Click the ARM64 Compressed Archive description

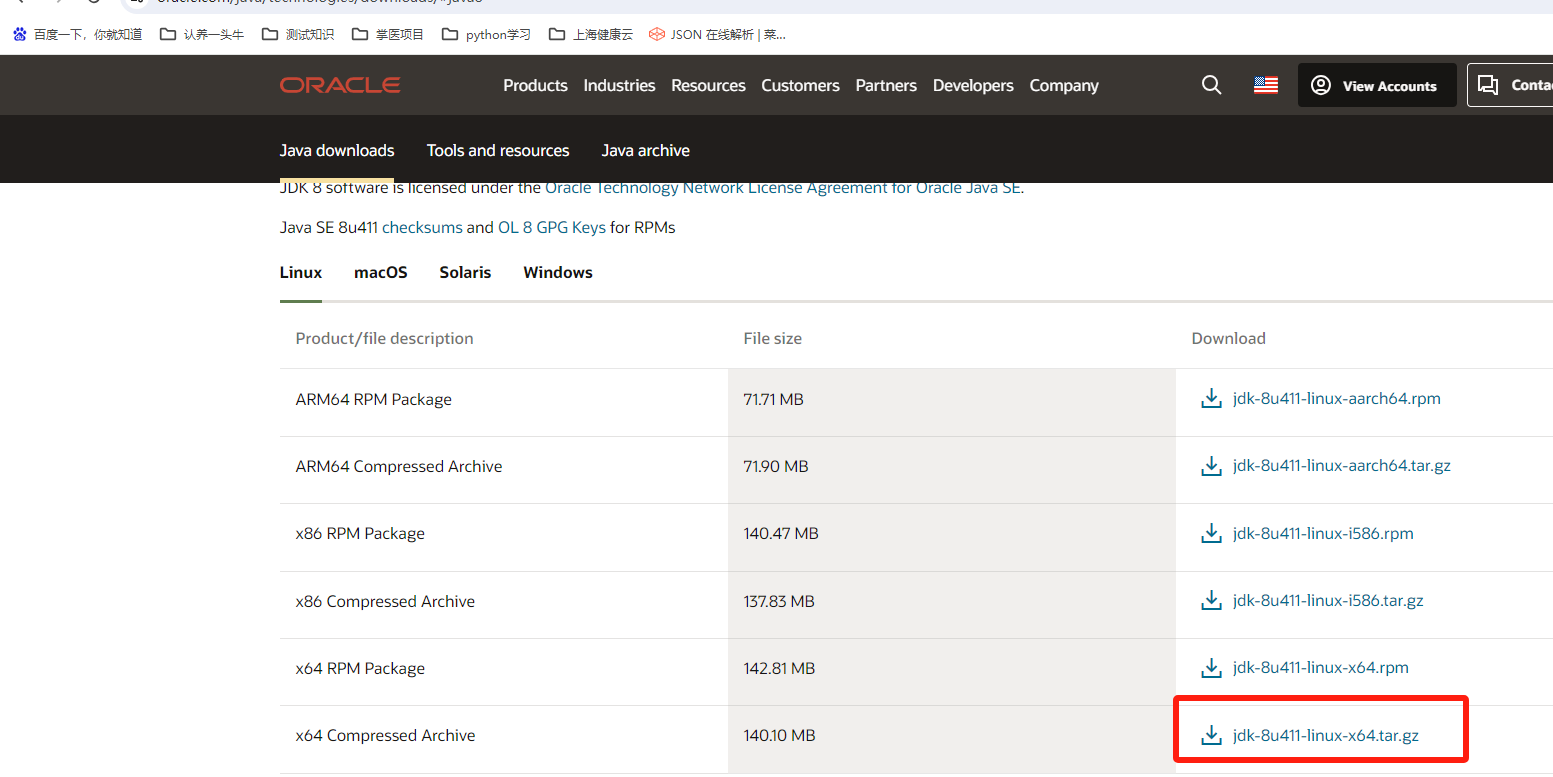[x=399, y=467]
